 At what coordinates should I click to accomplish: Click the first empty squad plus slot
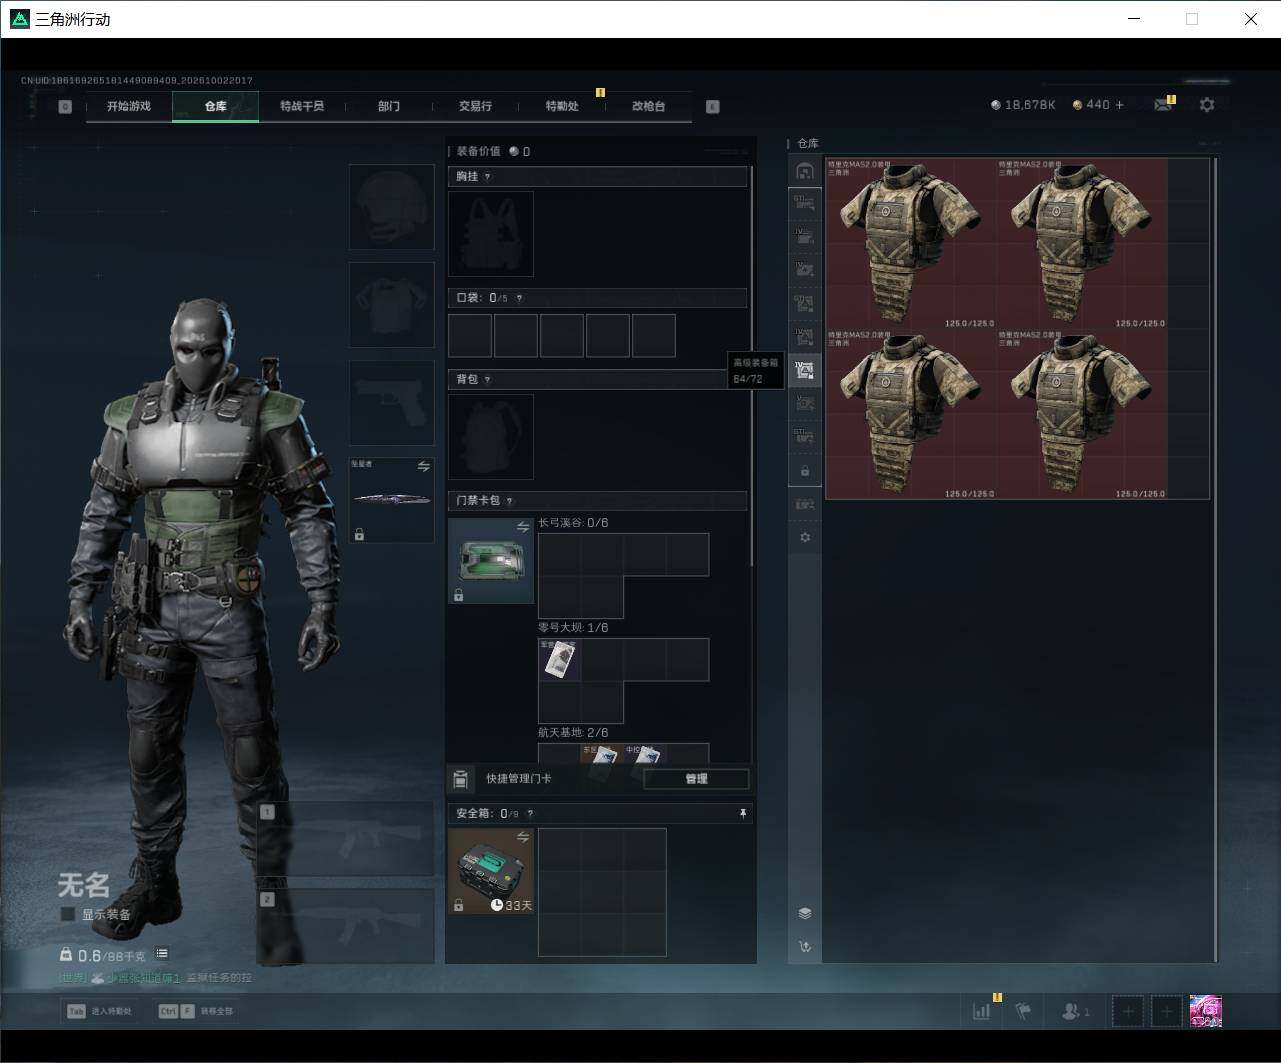tap(1128, 1011)
